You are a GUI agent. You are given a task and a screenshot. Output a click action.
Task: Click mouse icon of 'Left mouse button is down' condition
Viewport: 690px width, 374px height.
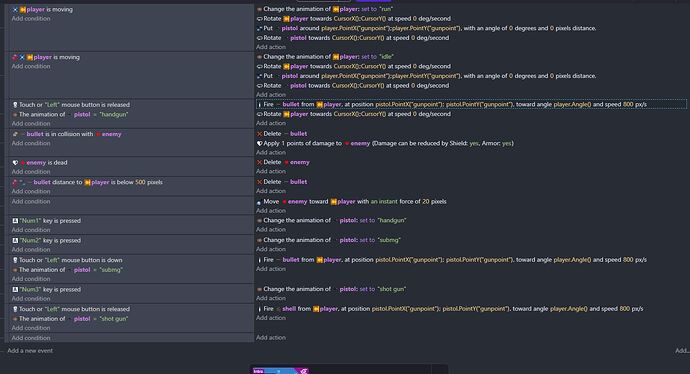pyautogui.click(x=15, y=260)
